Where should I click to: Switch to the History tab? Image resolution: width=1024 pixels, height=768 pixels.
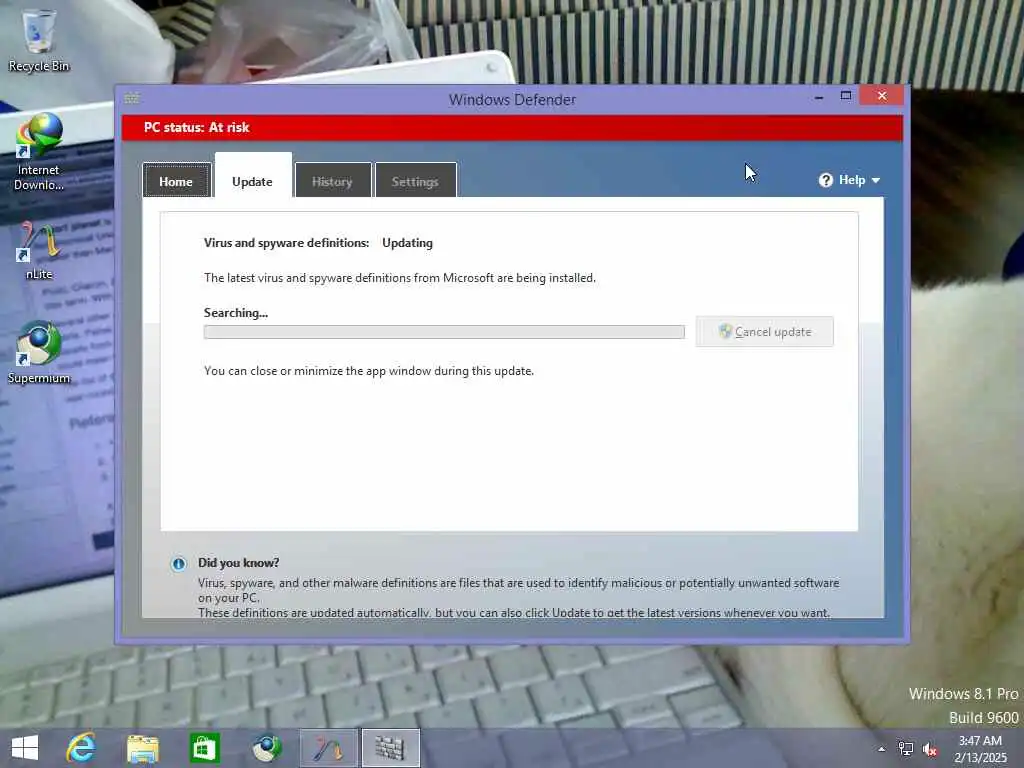tap(332, 181)
